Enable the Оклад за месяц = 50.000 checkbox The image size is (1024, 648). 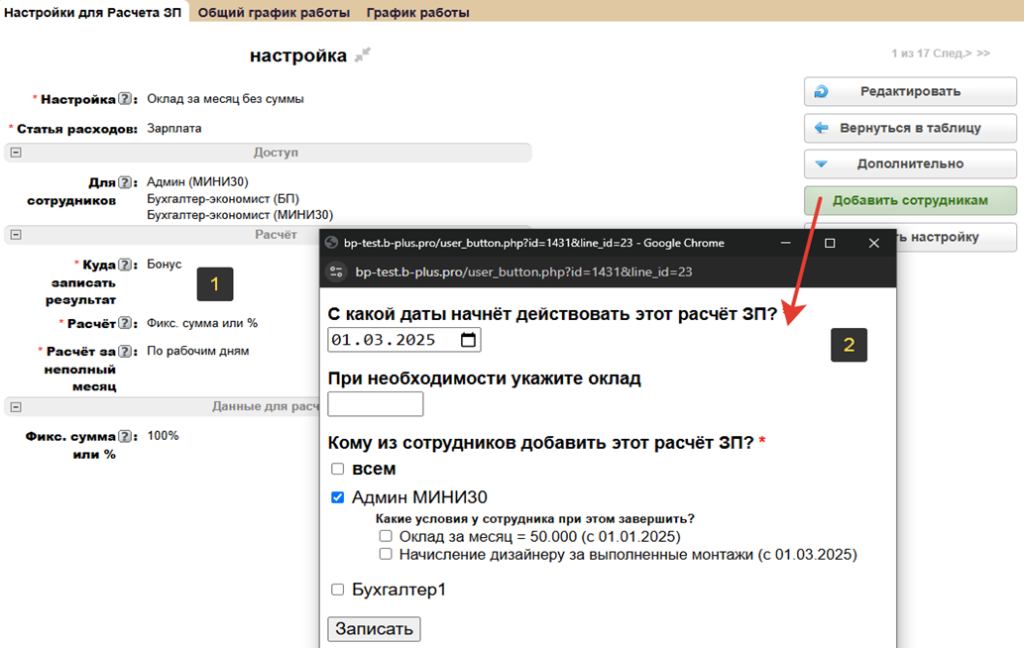385,536
